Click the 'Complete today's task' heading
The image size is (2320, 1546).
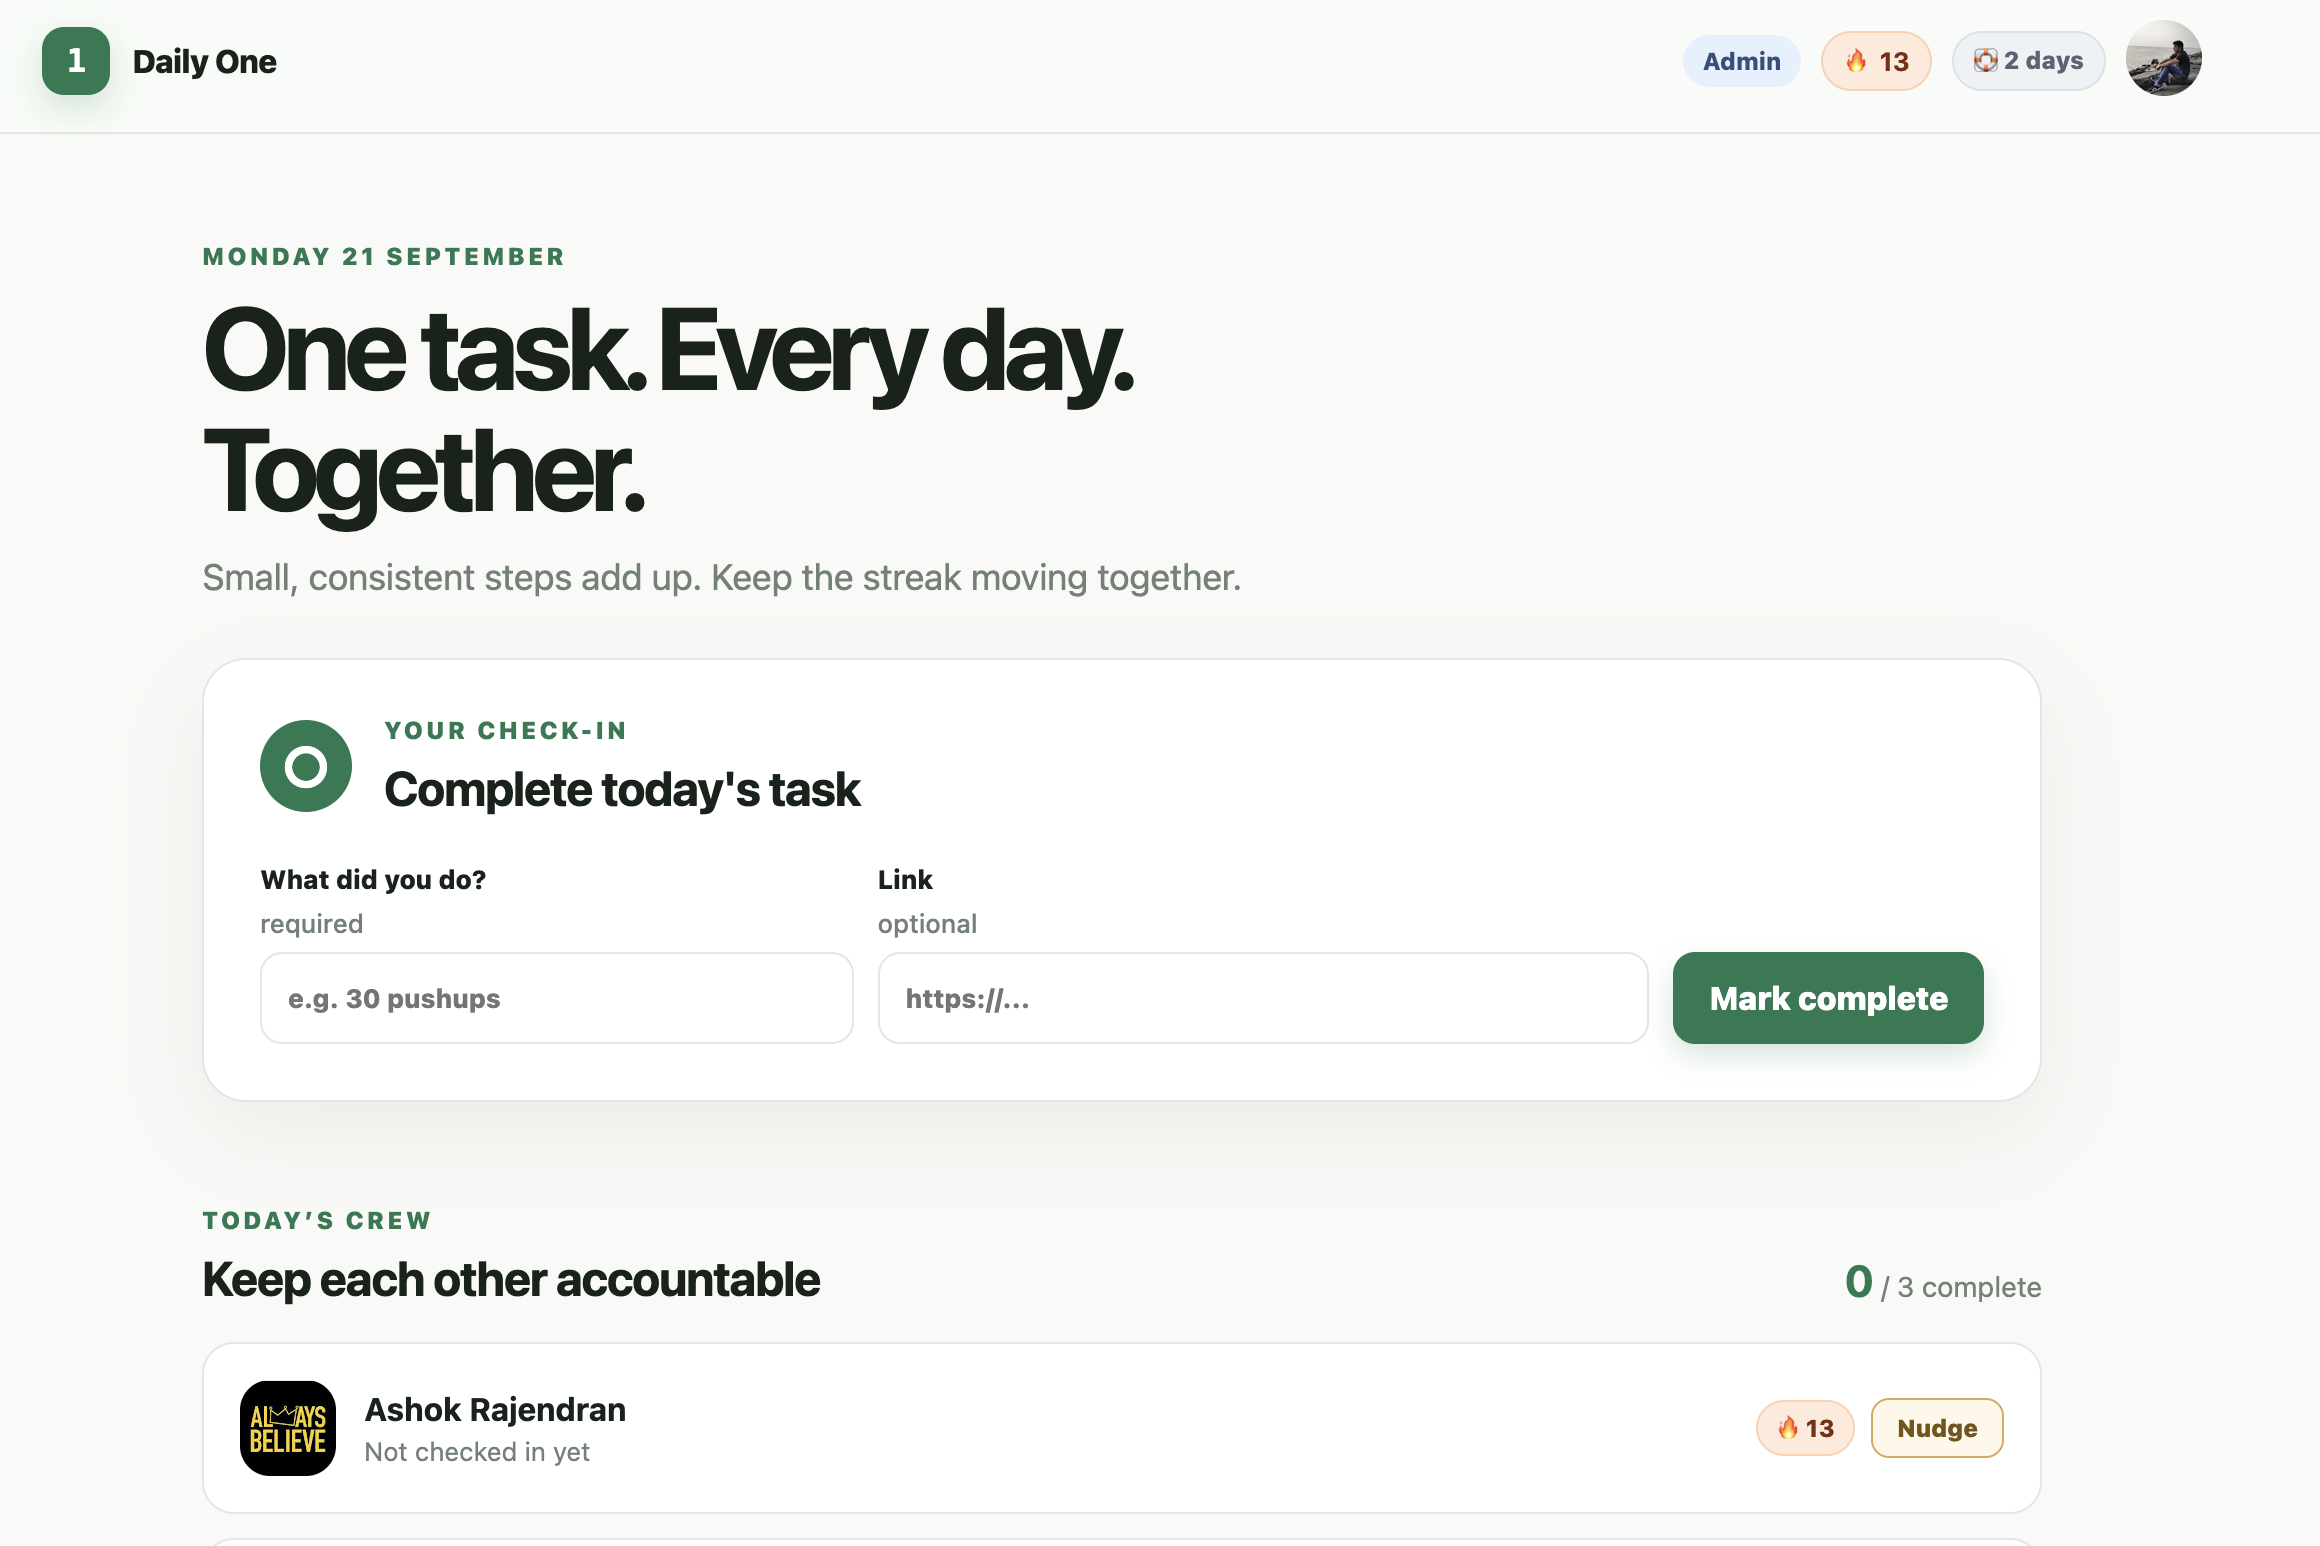point(622,790)
